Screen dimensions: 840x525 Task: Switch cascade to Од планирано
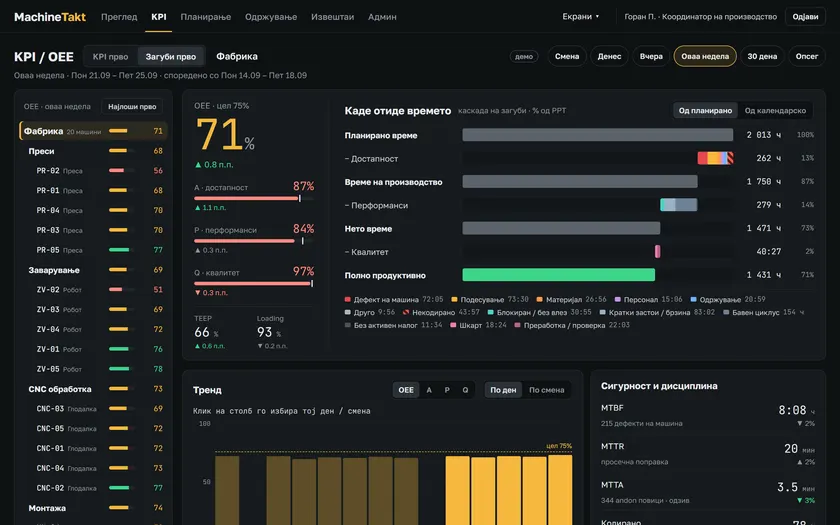705,110
